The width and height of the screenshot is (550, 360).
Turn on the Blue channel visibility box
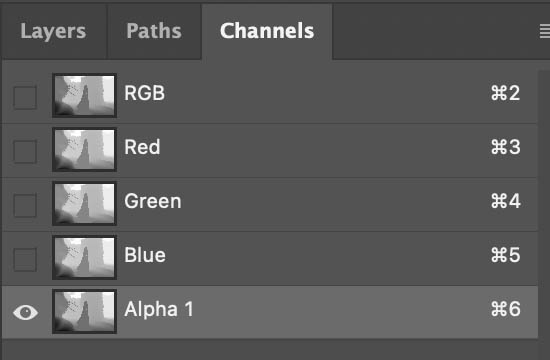coord(25,260)
